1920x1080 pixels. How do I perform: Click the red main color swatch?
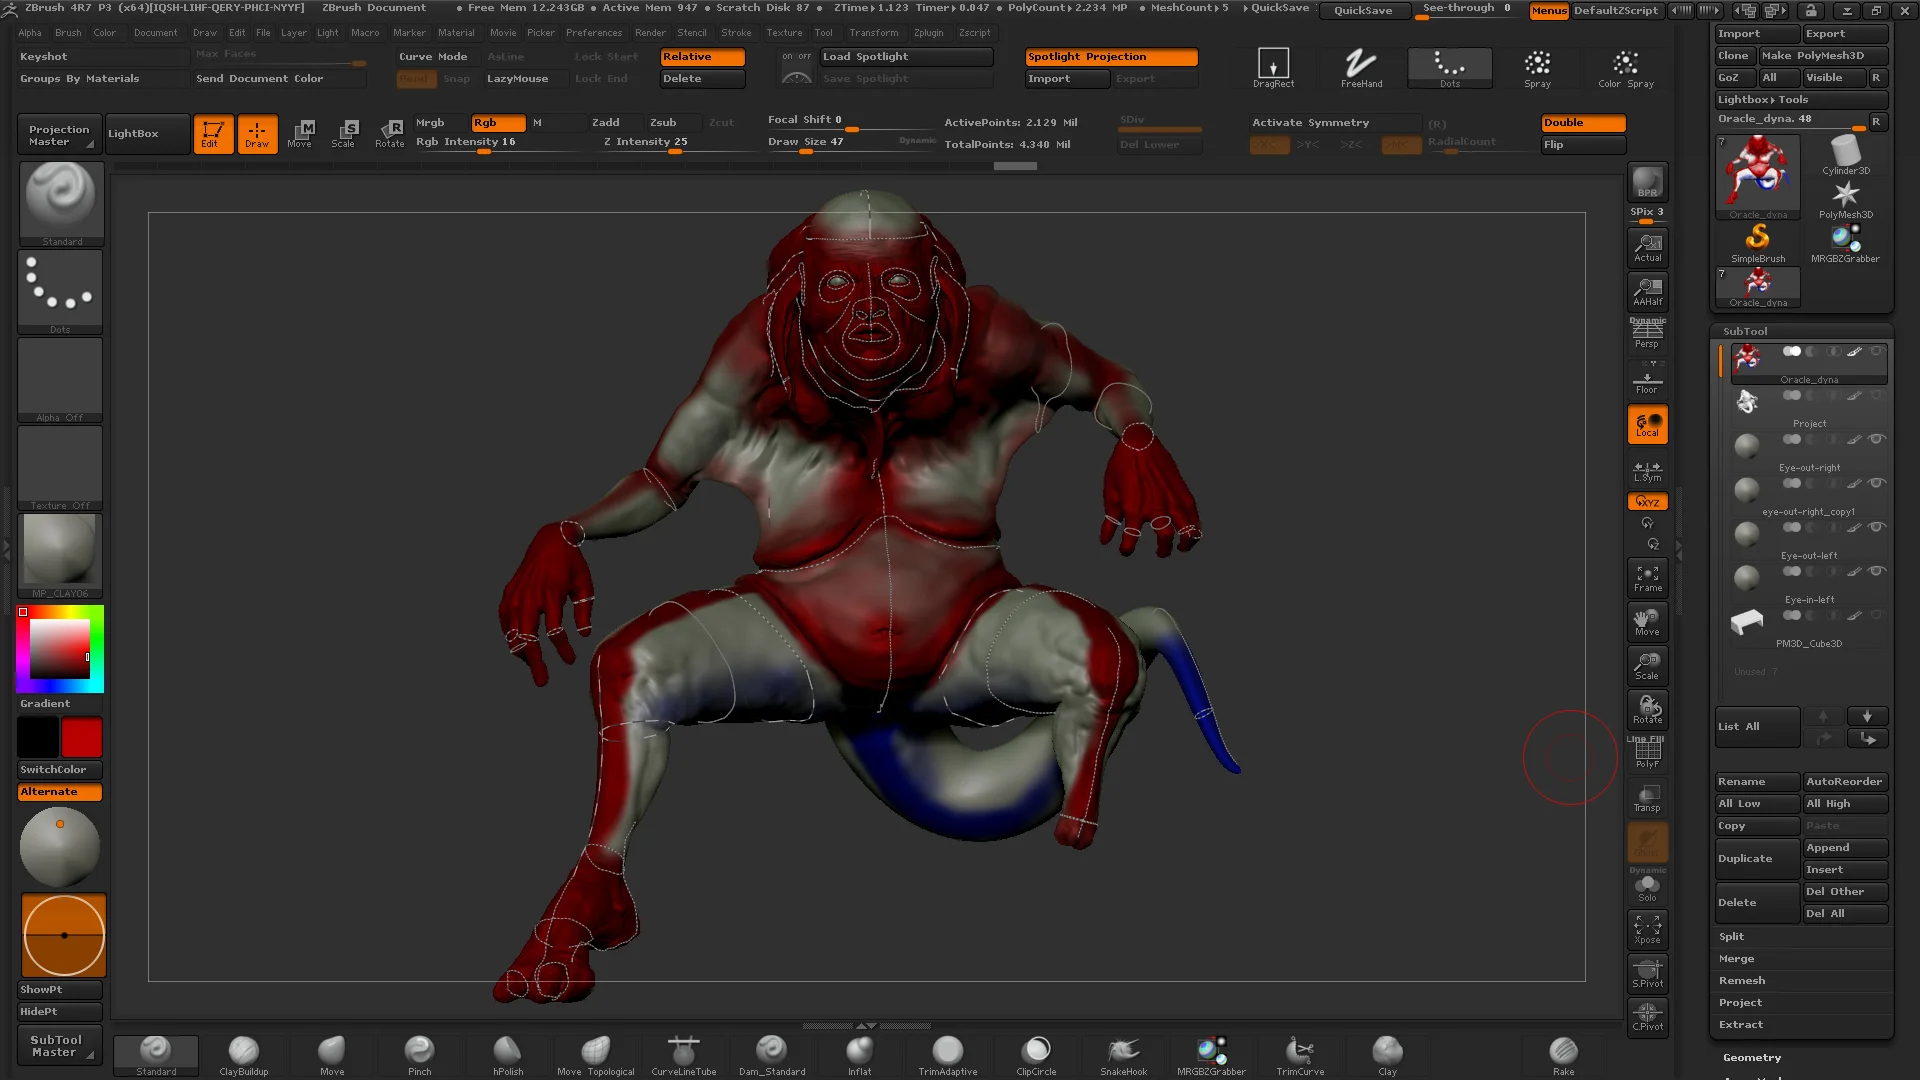tap(82, 738)
